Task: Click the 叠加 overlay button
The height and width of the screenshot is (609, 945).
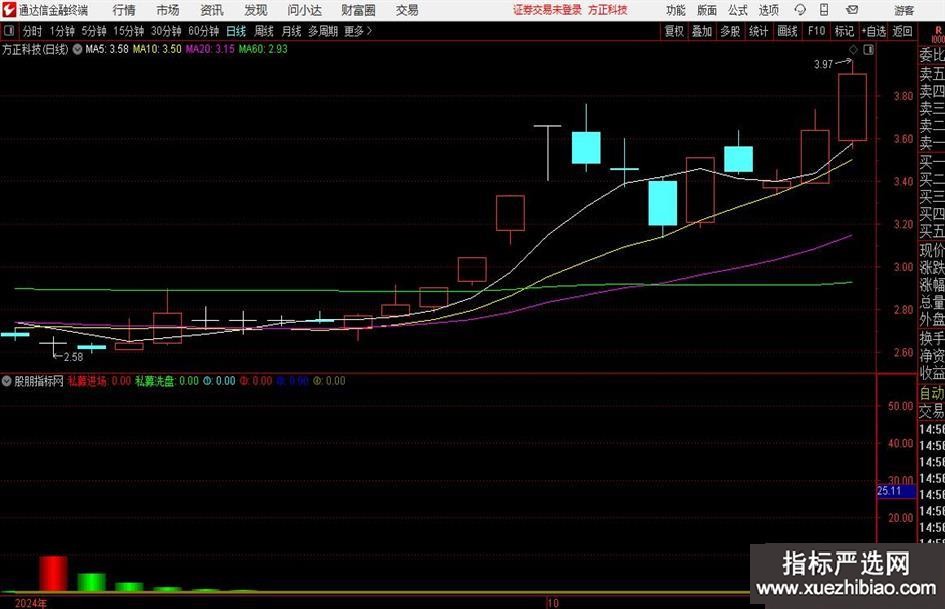Action: coord(702,31)
